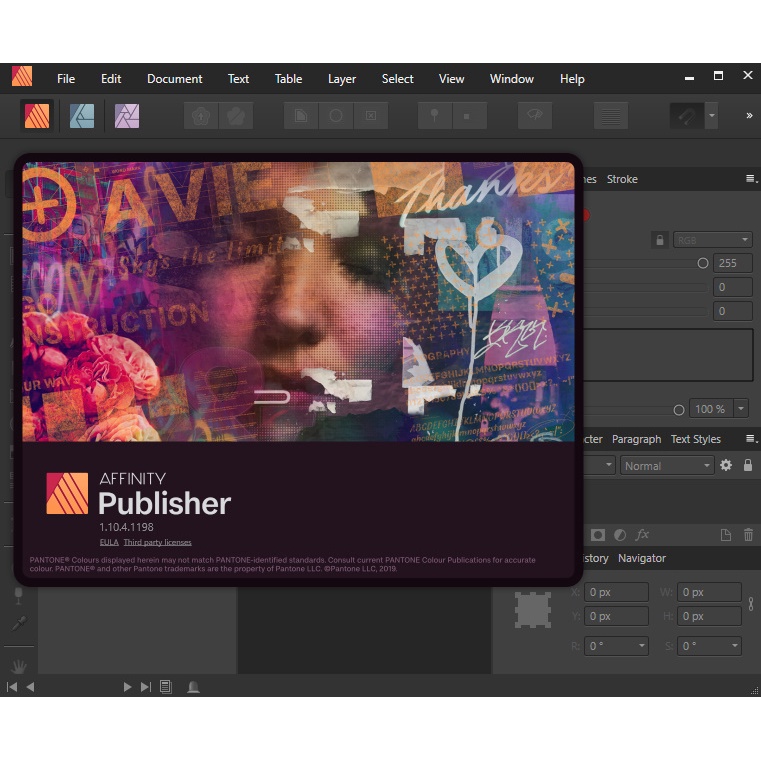
Task: Switch to the Designer persona icon
Action: (82, 116)
